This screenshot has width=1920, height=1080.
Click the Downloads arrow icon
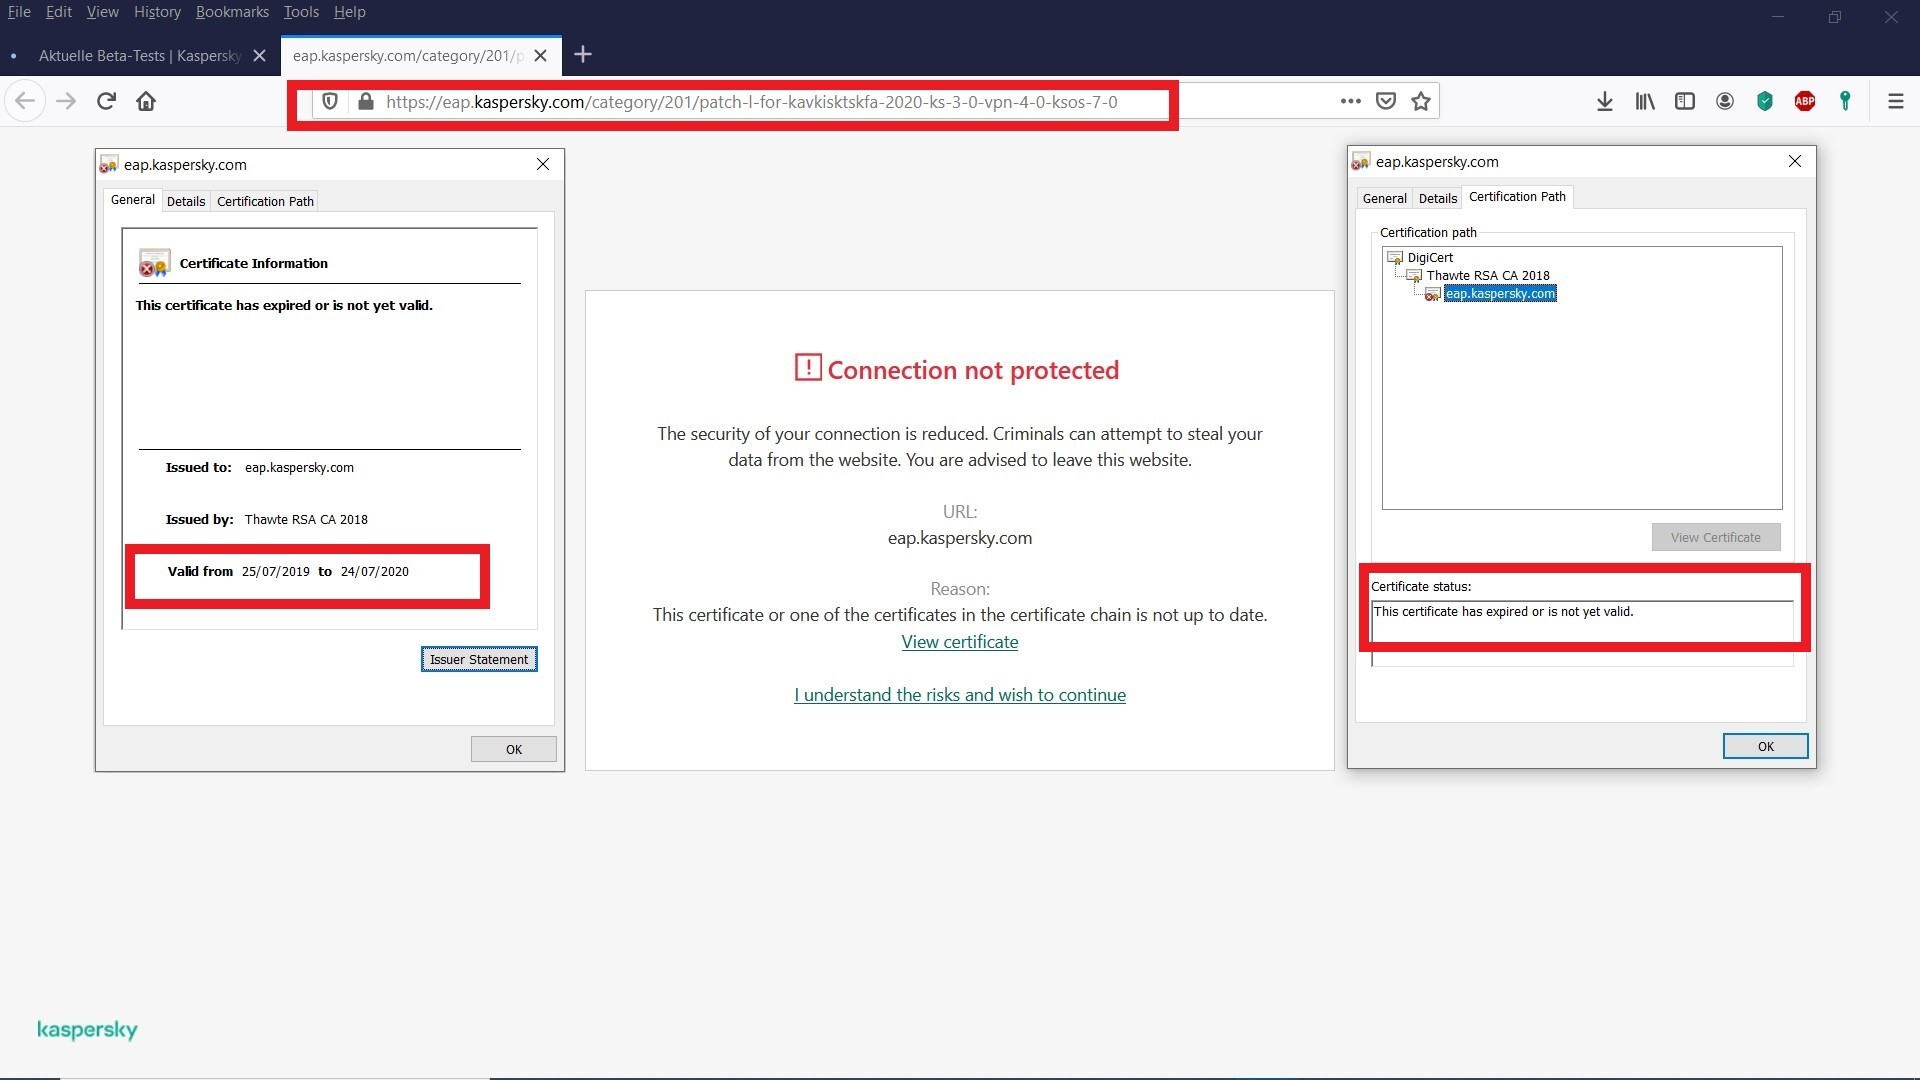1604,101
